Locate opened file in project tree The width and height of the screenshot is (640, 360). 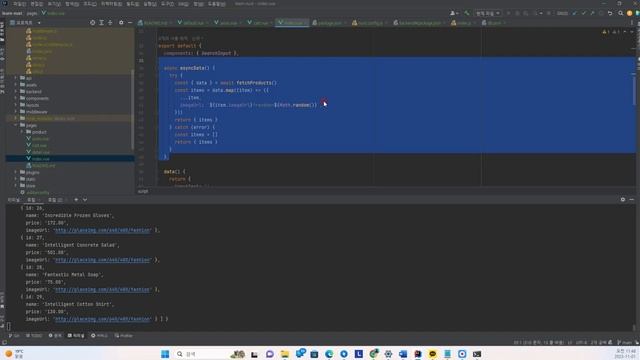click(x=92, y=22)
